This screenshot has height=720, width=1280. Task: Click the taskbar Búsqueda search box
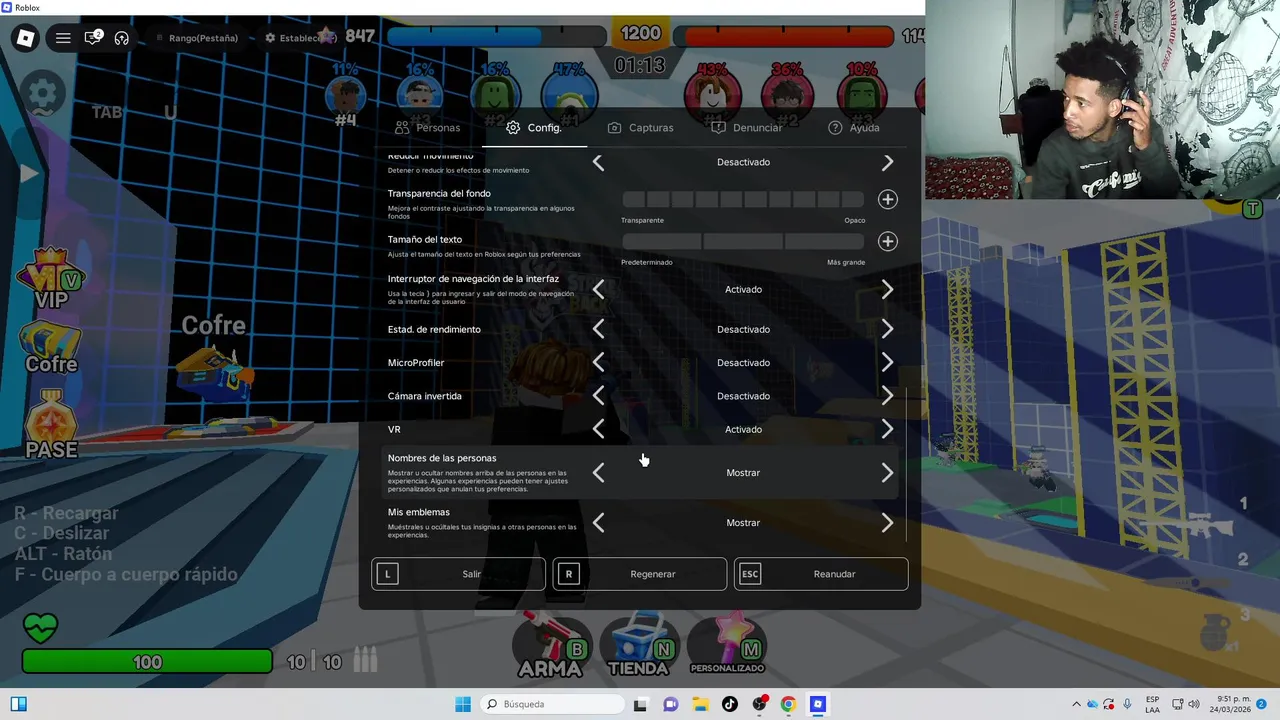[x=550, y=704]
